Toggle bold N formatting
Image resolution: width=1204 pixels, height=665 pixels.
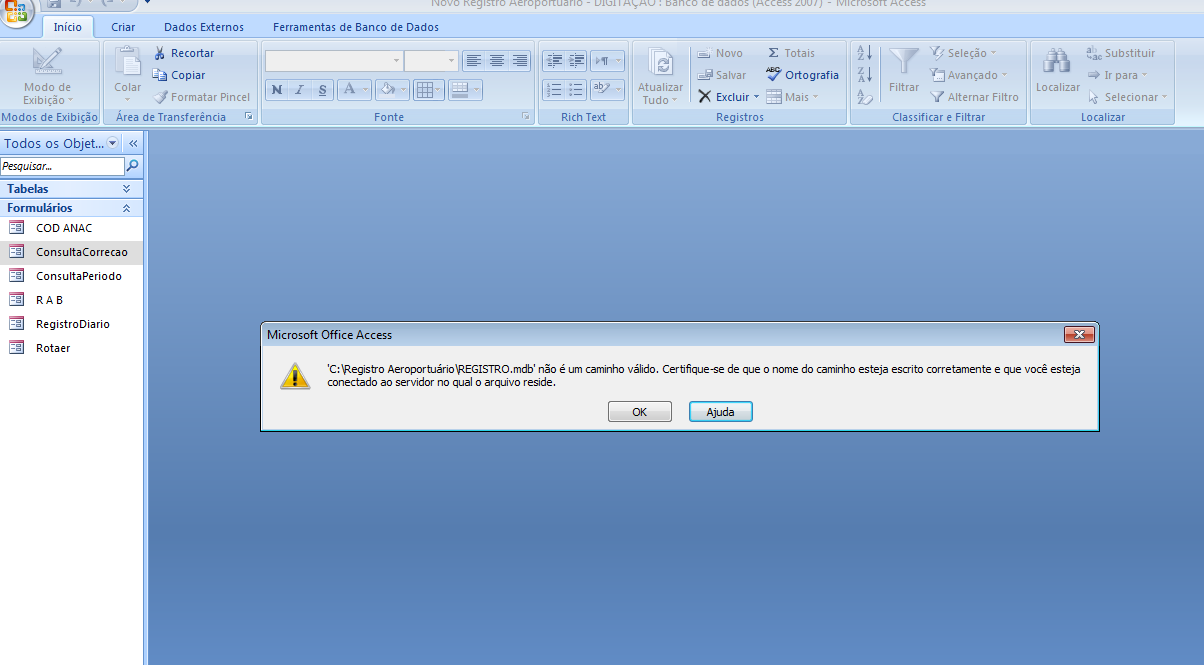tap(277, 90)
